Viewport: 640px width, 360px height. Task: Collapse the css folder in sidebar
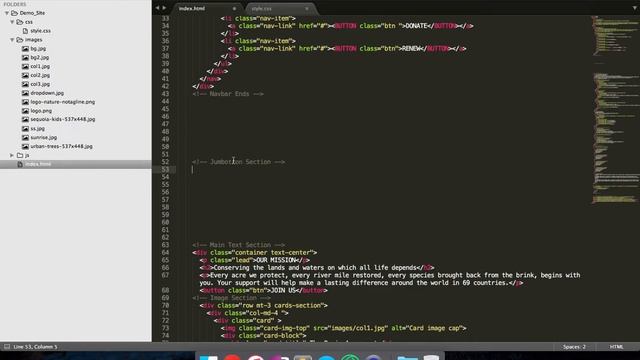12,22
